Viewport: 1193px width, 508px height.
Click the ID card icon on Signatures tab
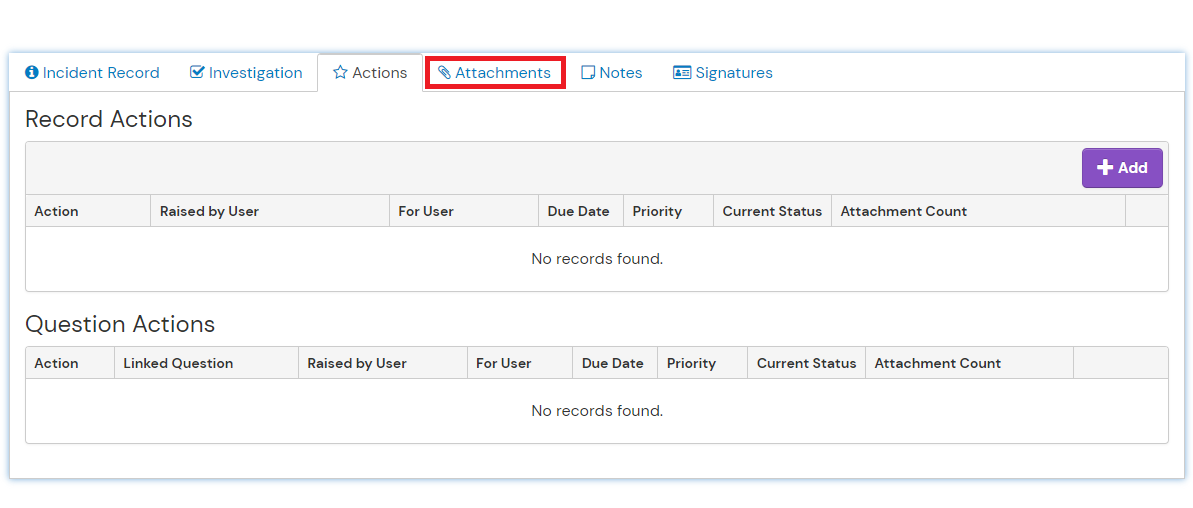tap(682, 73)
